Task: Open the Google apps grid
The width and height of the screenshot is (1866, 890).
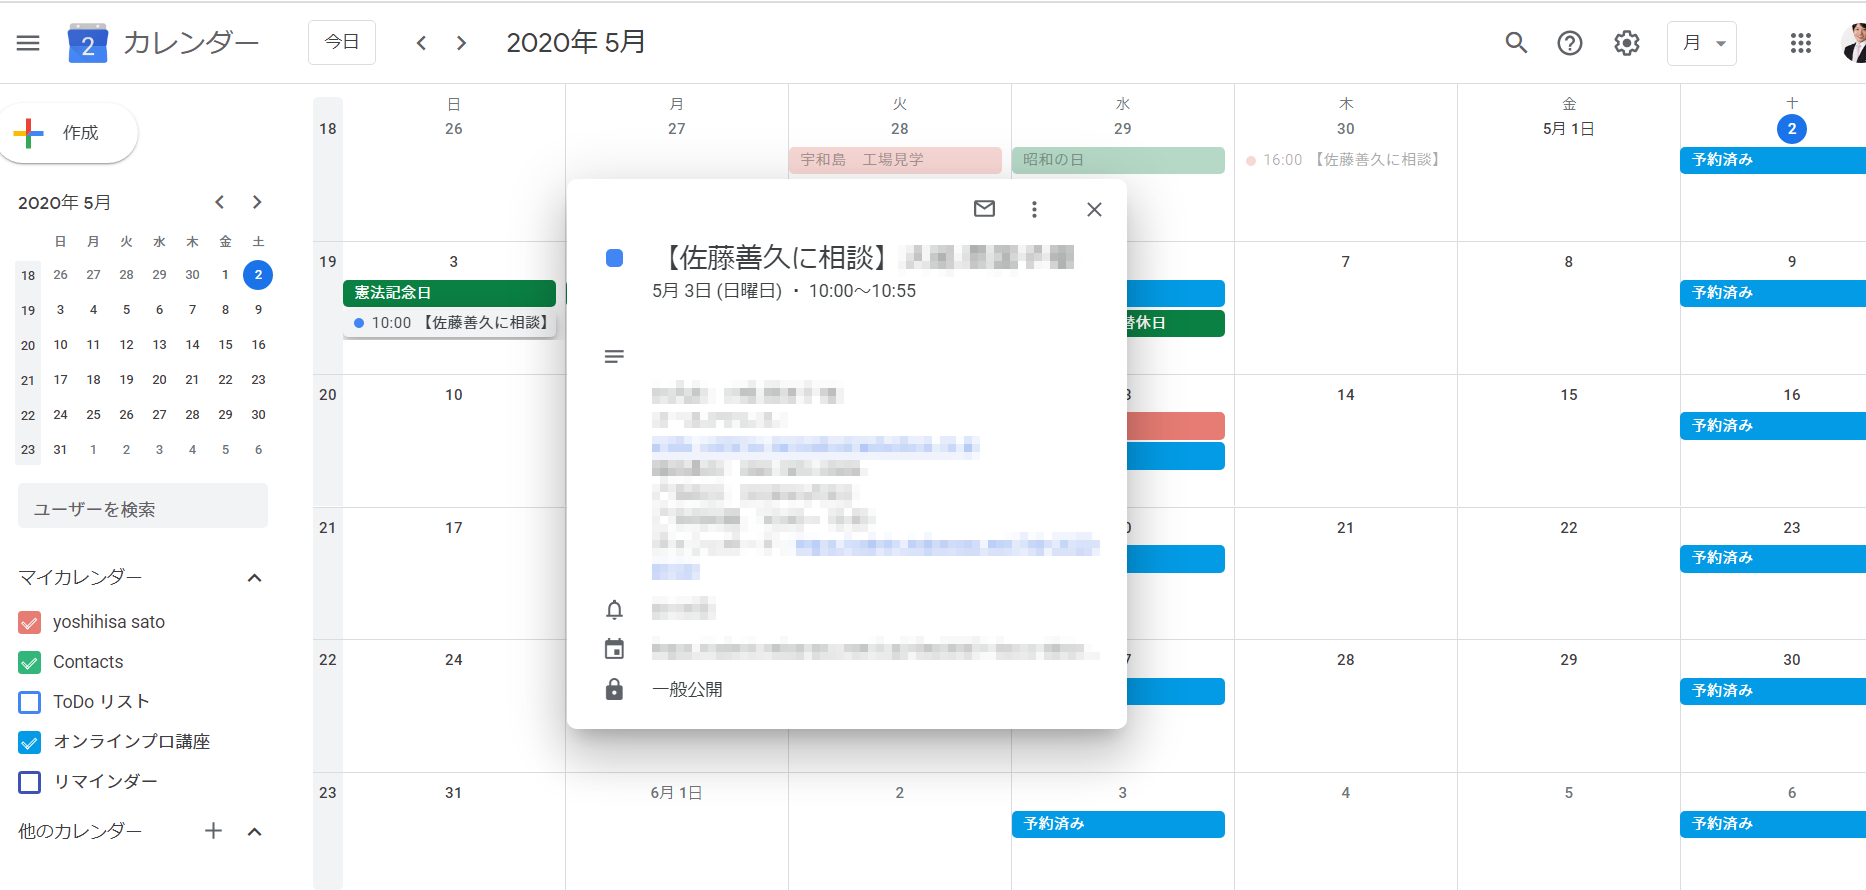Action: tap(1801, 43)
